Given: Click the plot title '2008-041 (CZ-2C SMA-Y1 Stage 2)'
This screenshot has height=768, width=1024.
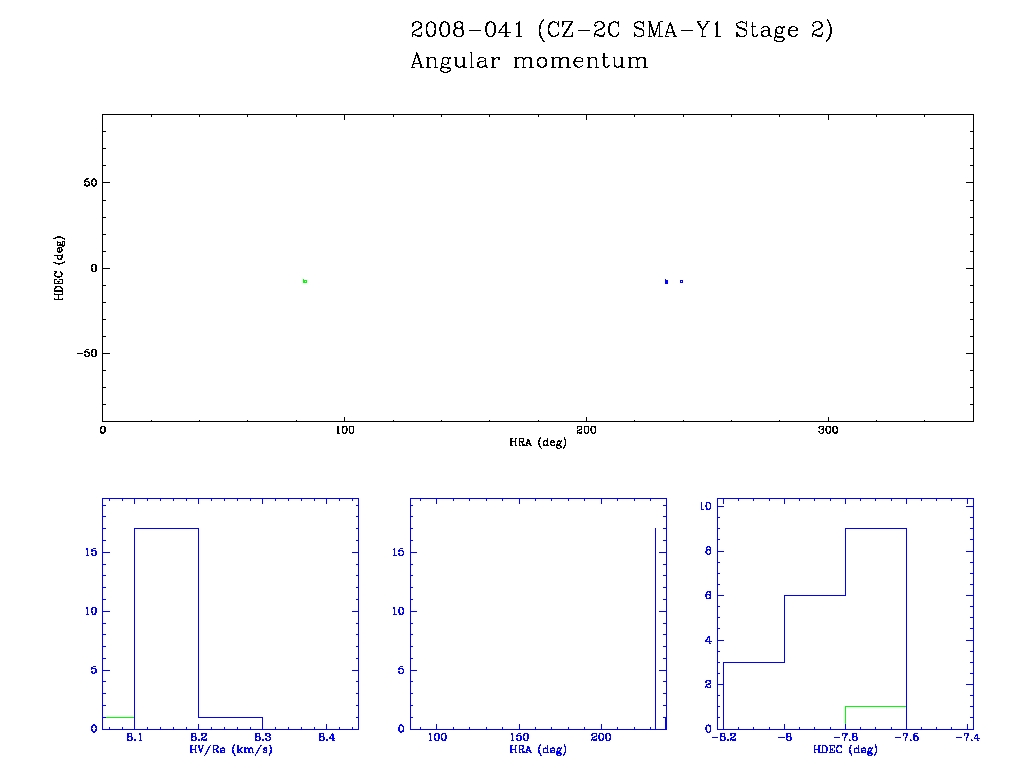Looking at the screenshot, I should point(621,31).
